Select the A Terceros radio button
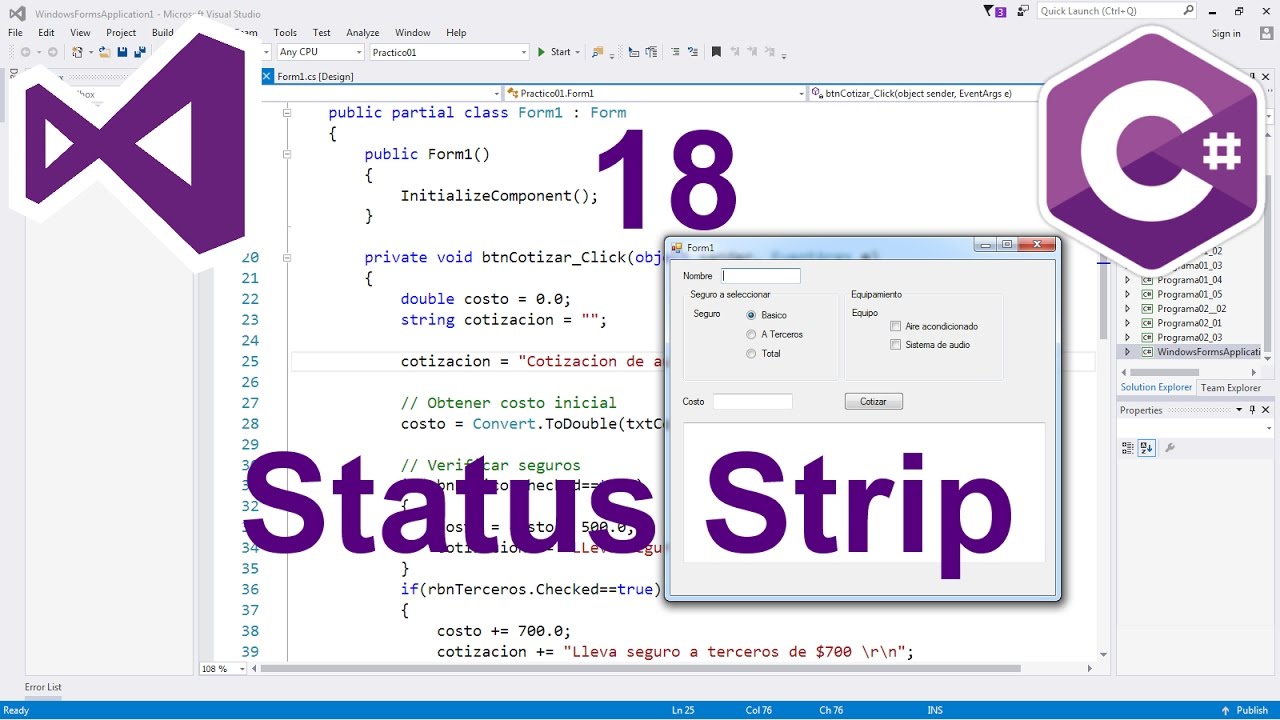This screenshot has height=720, width=1280. click(751, 334)
